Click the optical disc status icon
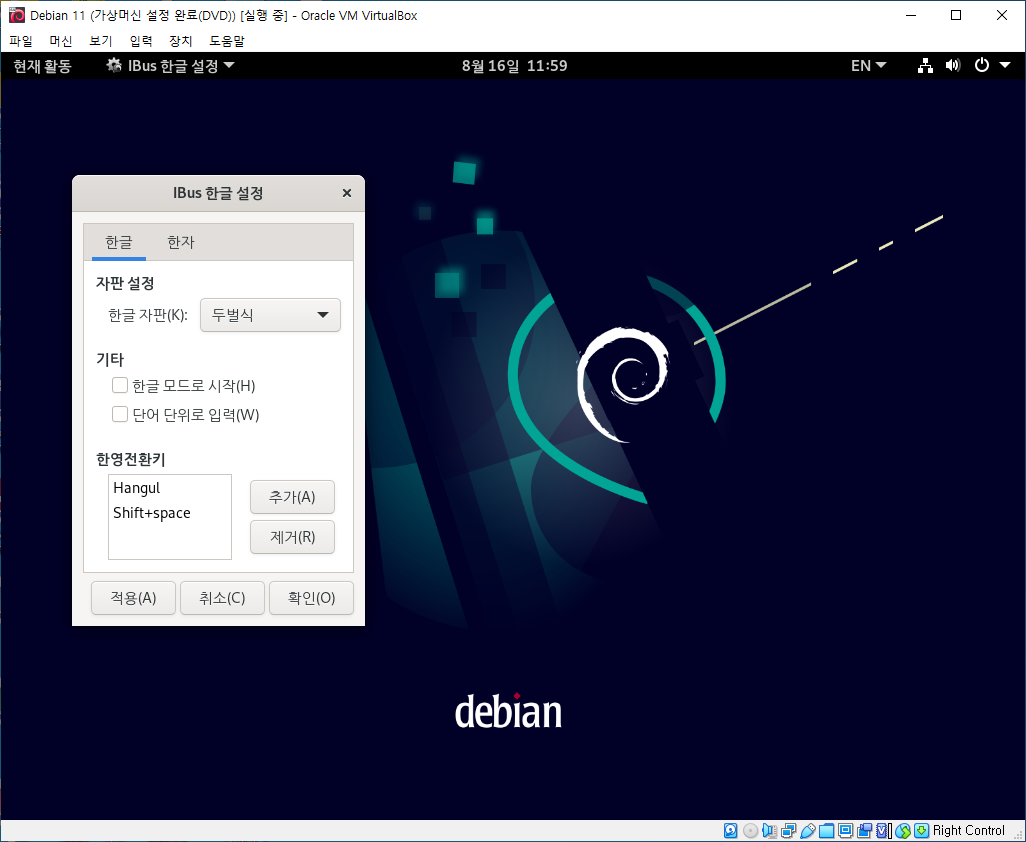This screenshot has width=1026, height=842. pos(751,831)
